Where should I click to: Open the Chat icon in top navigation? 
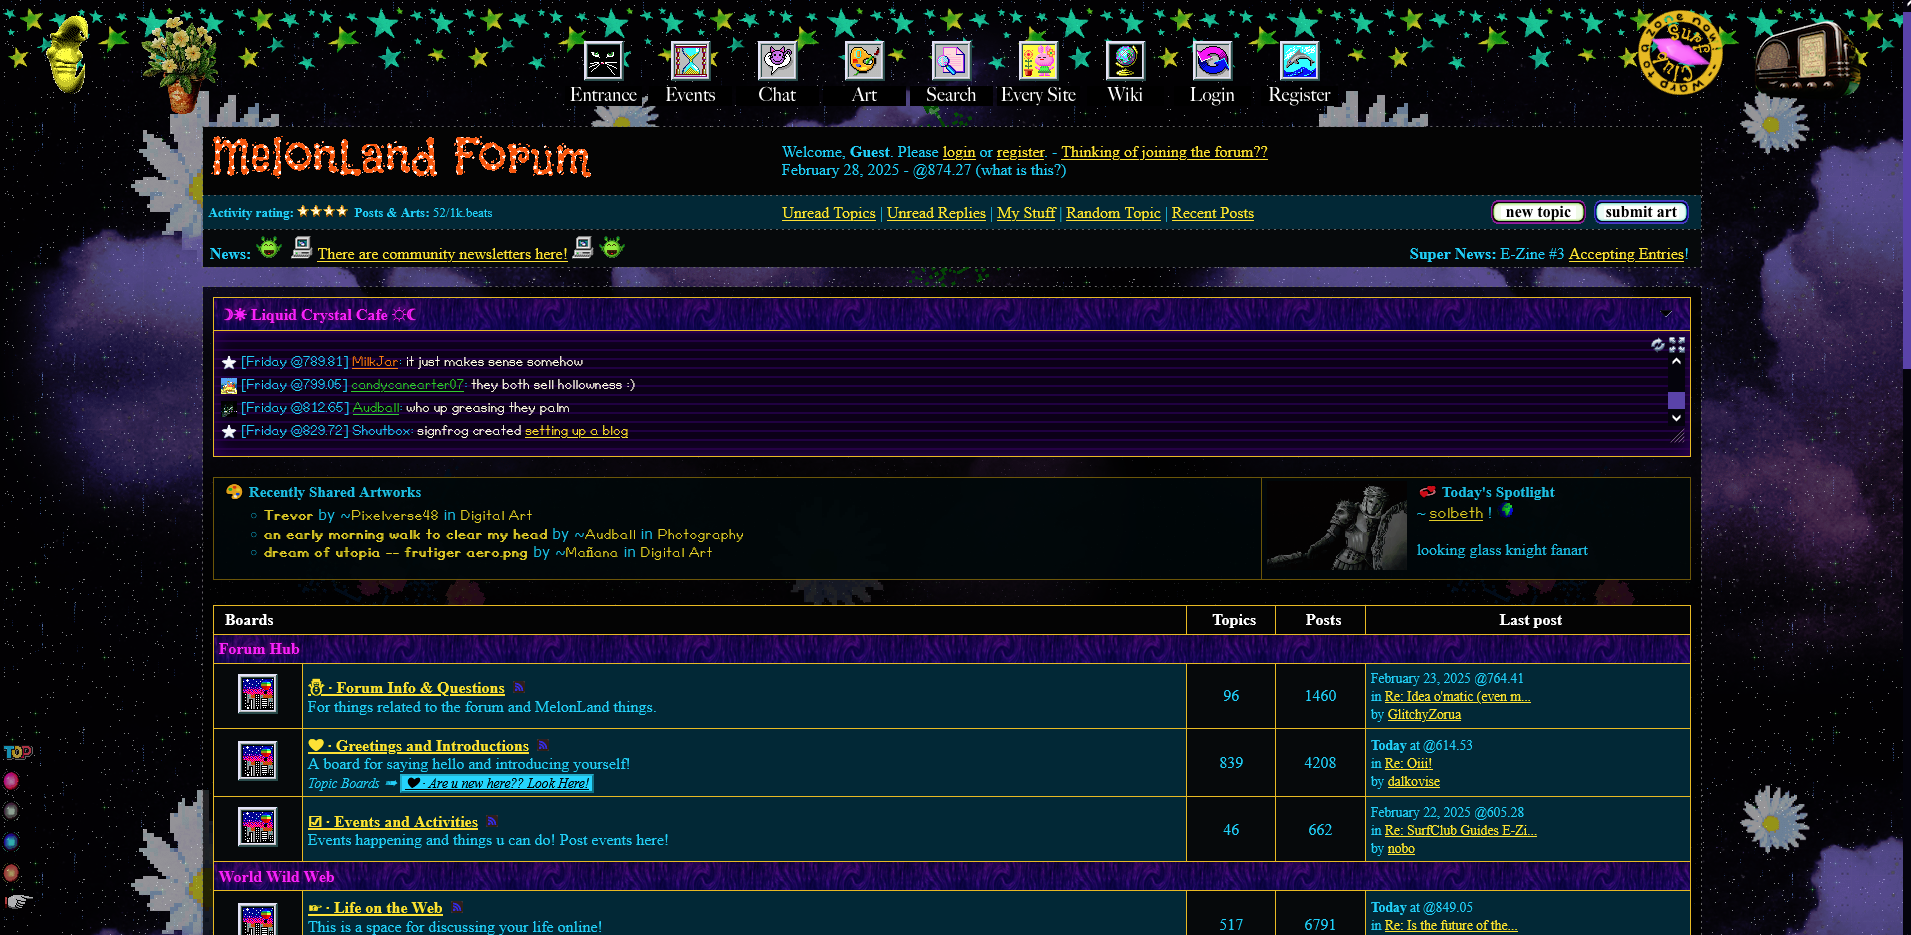point(776,62)
